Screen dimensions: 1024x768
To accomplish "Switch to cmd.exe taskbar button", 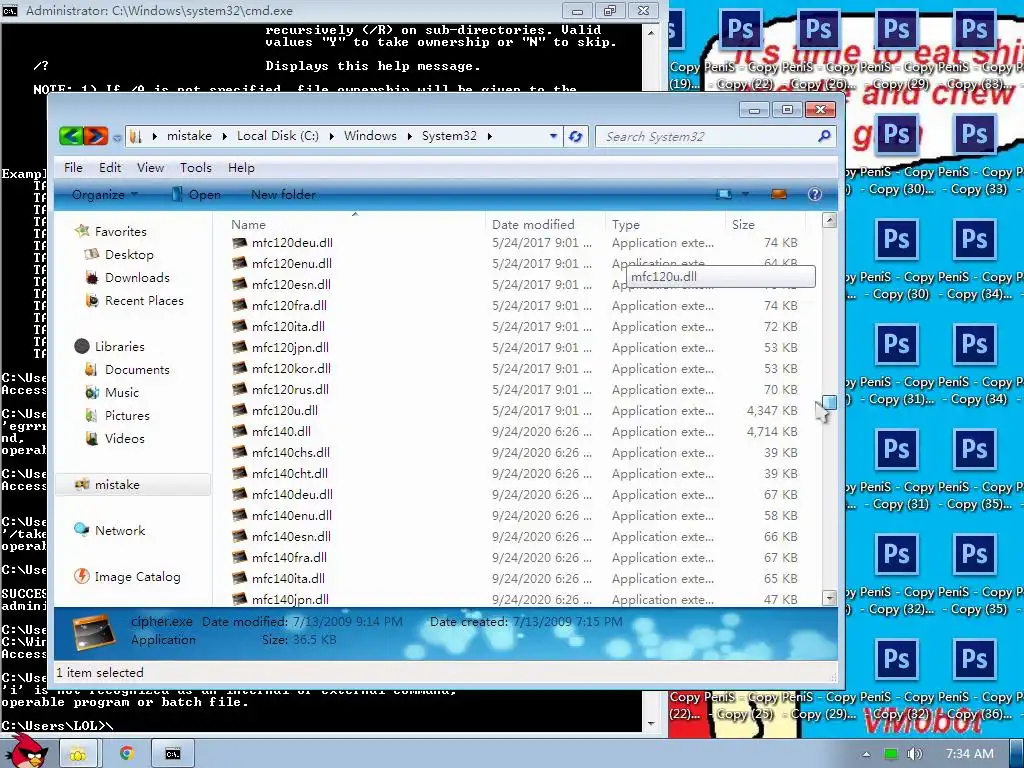I will [172, 754].
